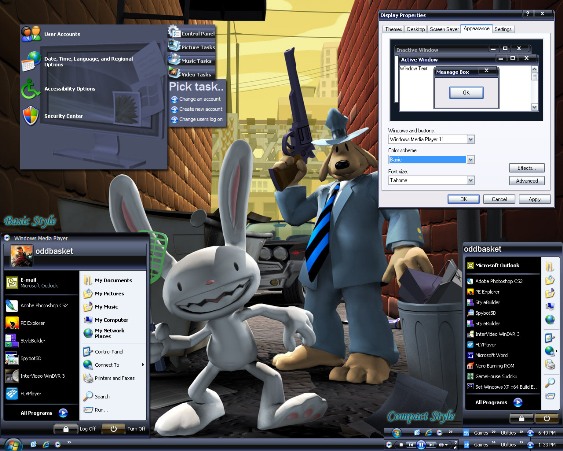Click the oddbasket user picture in Basic start menu
This screenshot has height=451, width=563.
click(22, 255)
